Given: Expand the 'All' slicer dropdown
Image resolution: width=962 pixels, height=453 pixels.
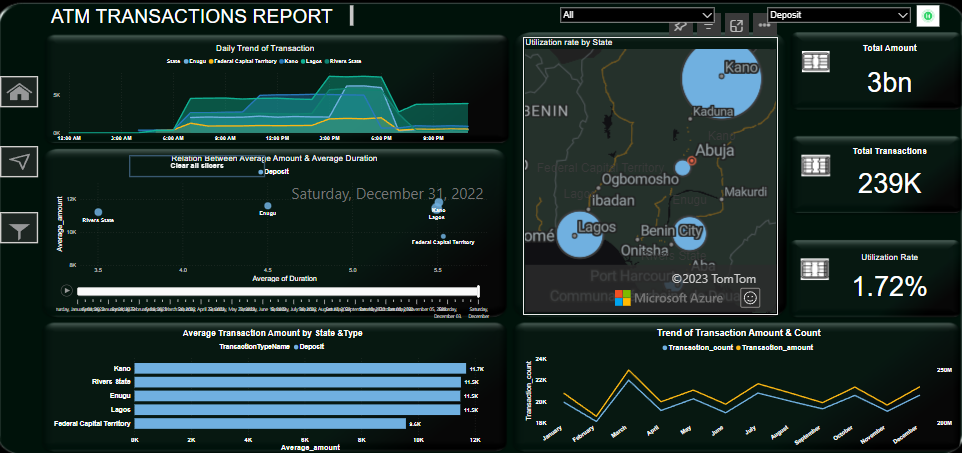Looking at the screenshot, I should click(x=637, y=15).
